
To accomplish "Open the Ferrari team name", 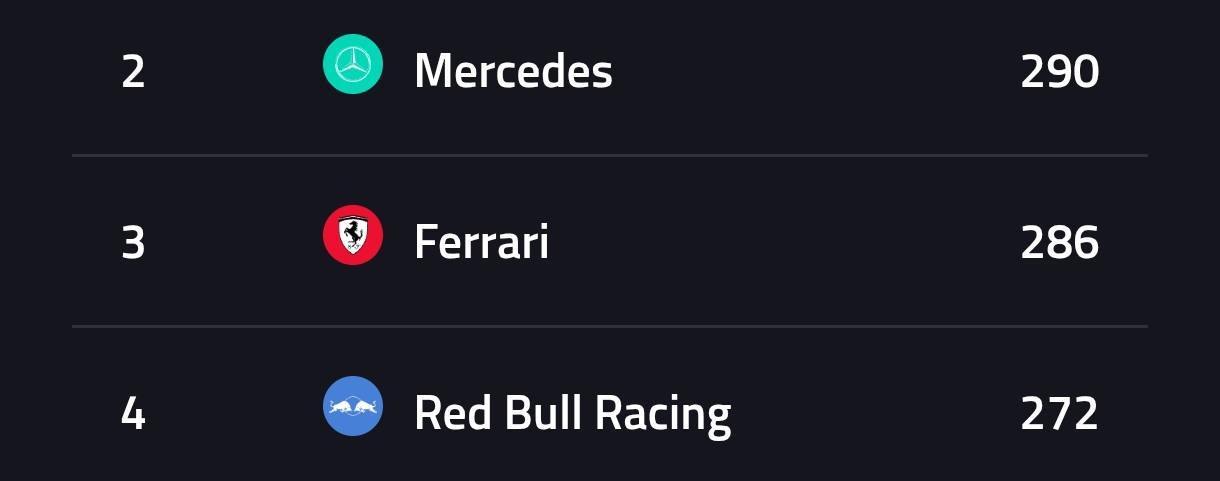I will (481, 242).
